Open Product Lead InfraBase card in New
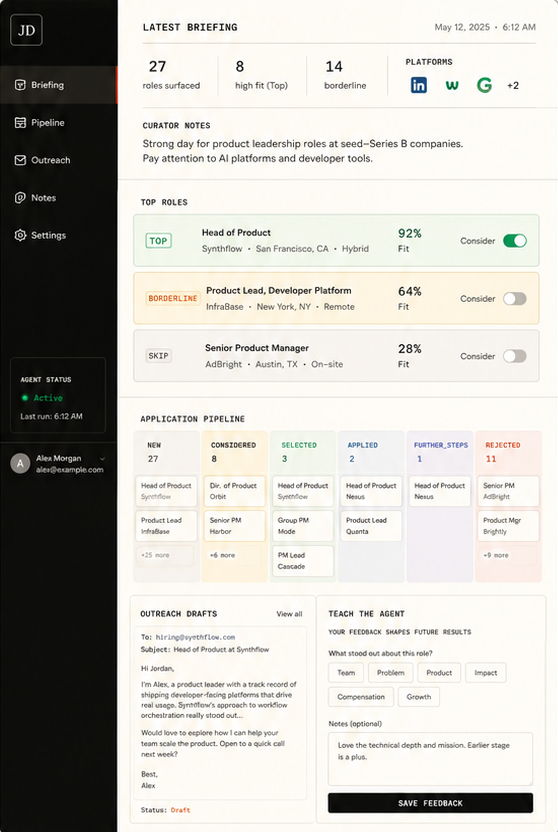558x832 pixels. pyautogui.click(x=167, y=525)
